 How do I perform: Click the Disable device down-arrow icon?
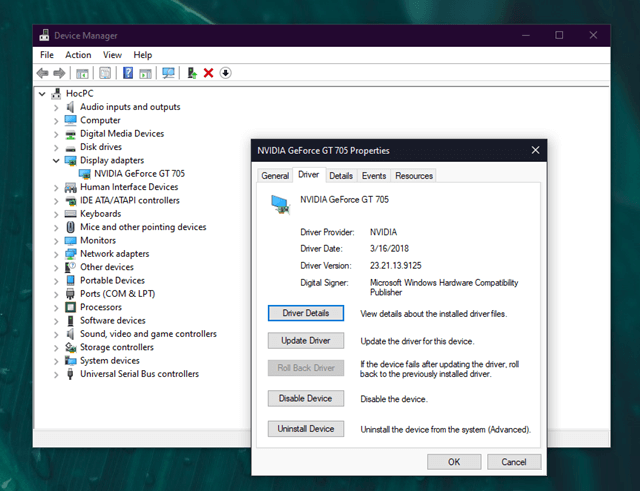(x=225, y=73)
